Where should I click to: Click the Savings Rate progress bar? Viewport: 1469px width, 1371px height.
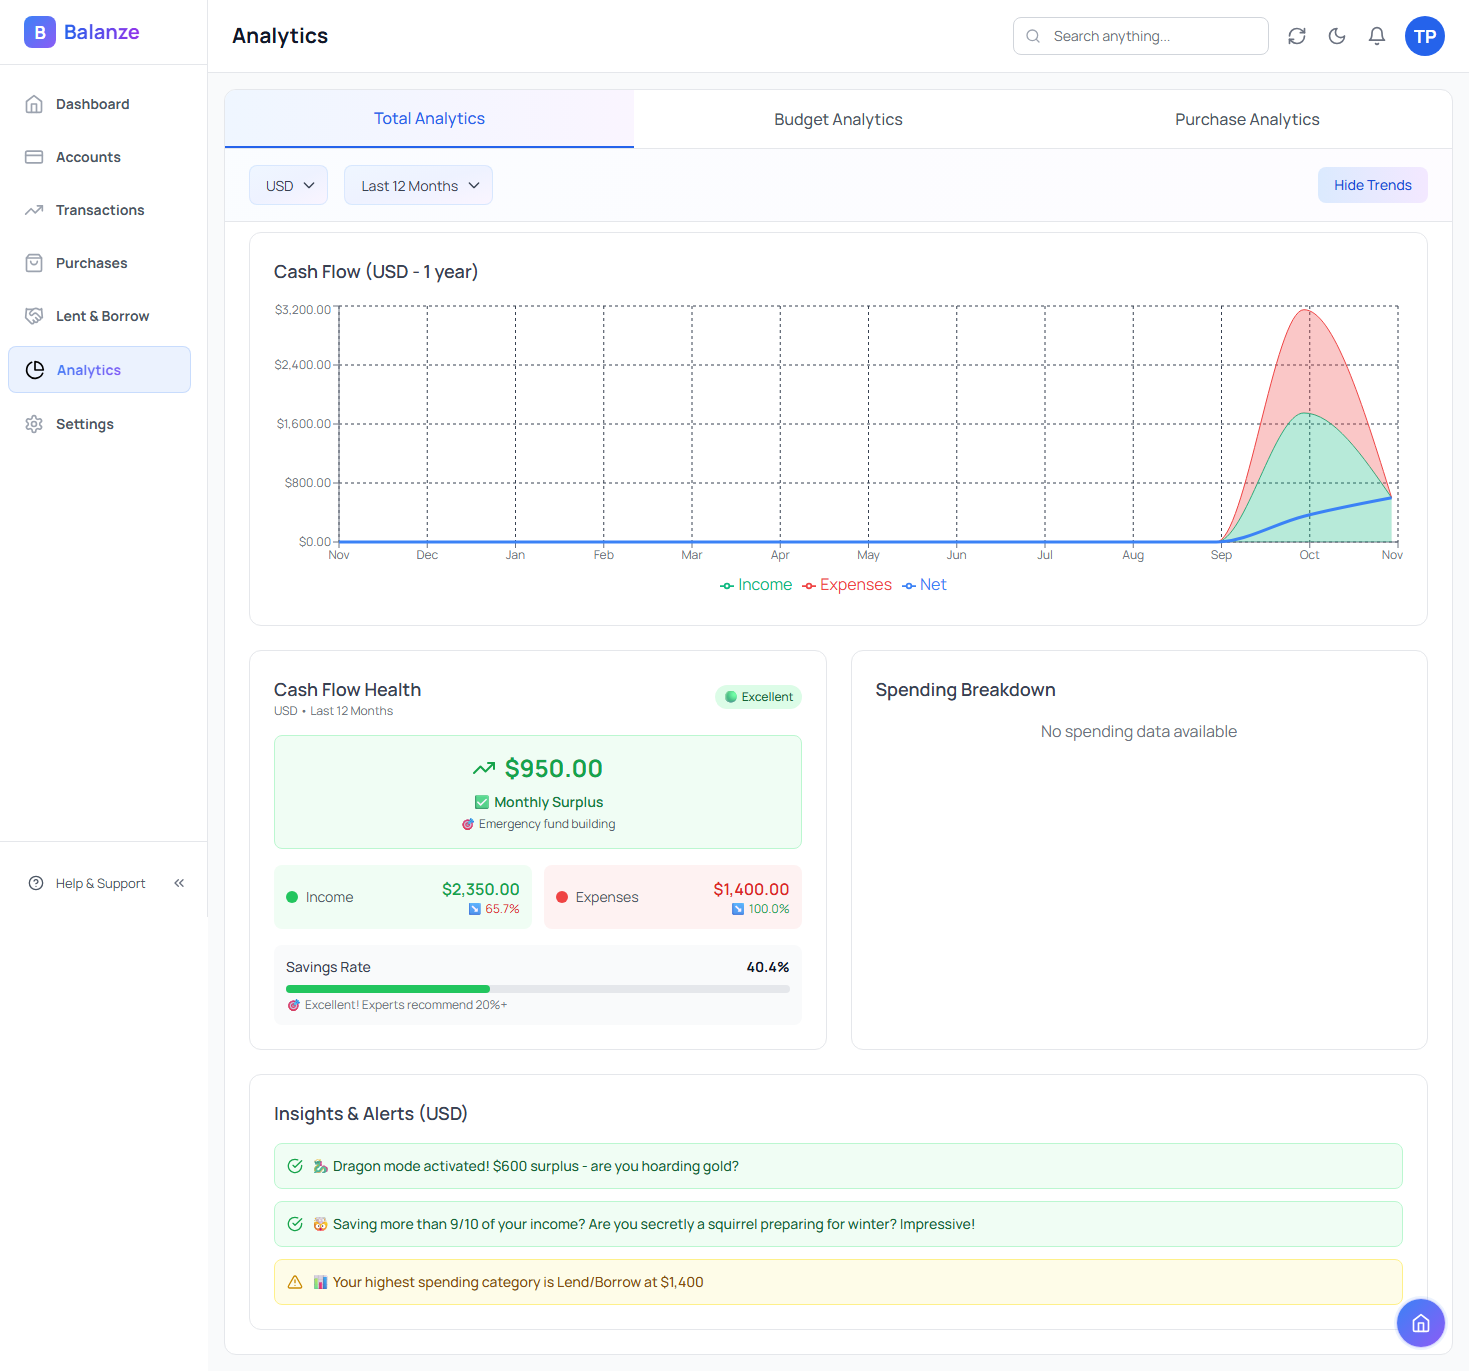537,989
